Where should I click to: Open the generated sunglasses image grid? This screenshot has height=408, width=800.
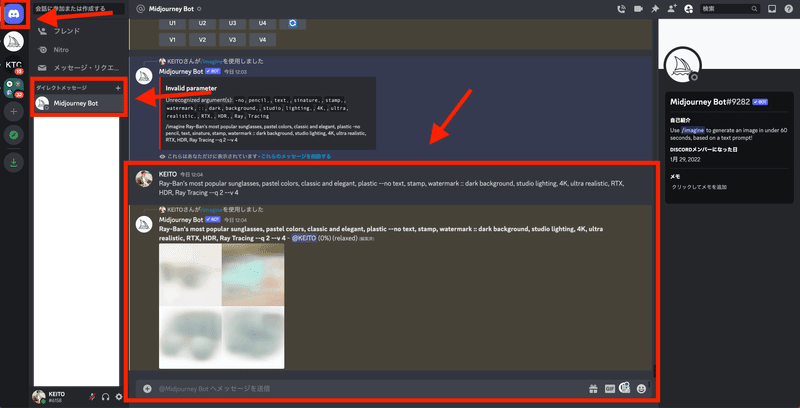pos(221,306)
